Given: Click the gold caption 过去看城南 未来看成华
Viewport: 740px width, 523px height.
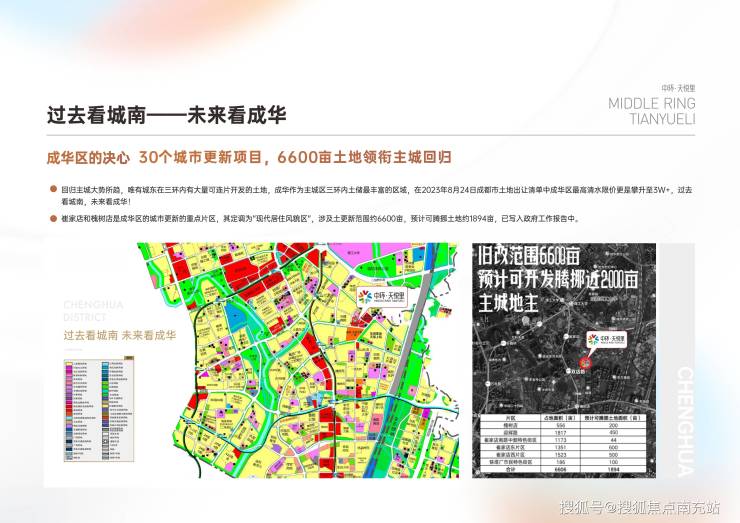Looking at the screenshot, I should pyautogui.click(x=118, y=335).
